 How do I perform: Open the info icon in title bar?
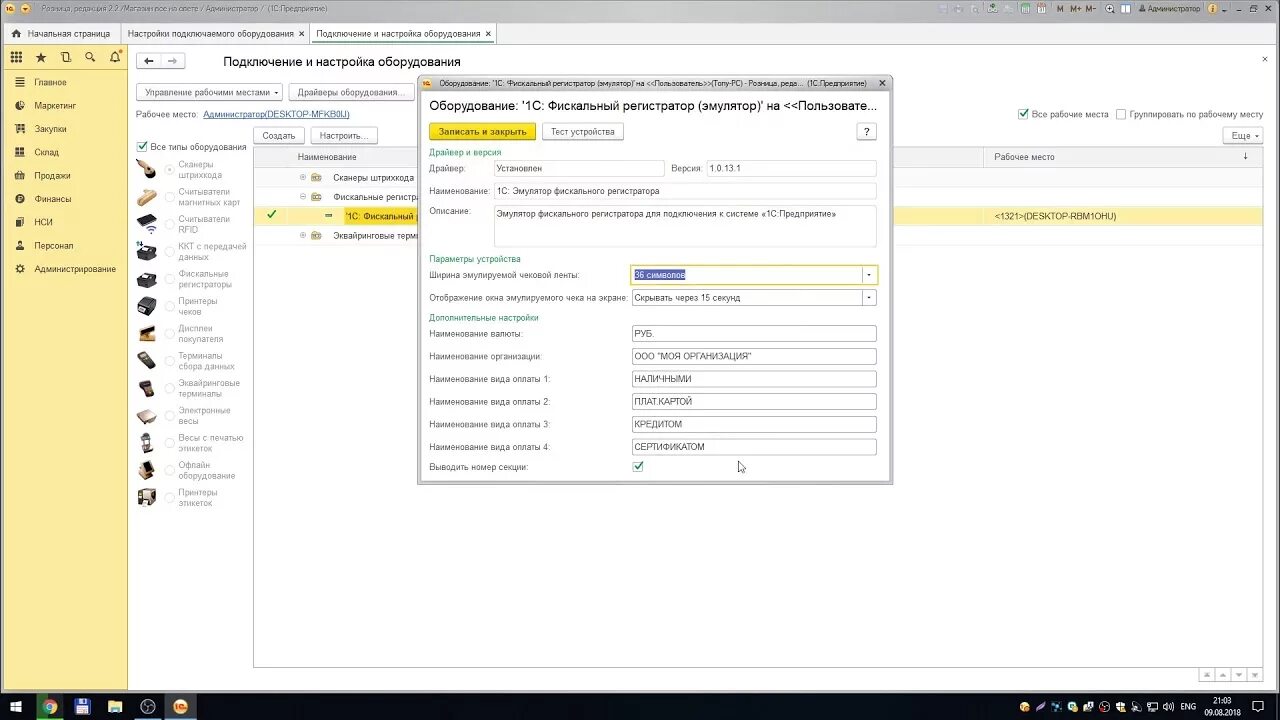(1212, 8)
